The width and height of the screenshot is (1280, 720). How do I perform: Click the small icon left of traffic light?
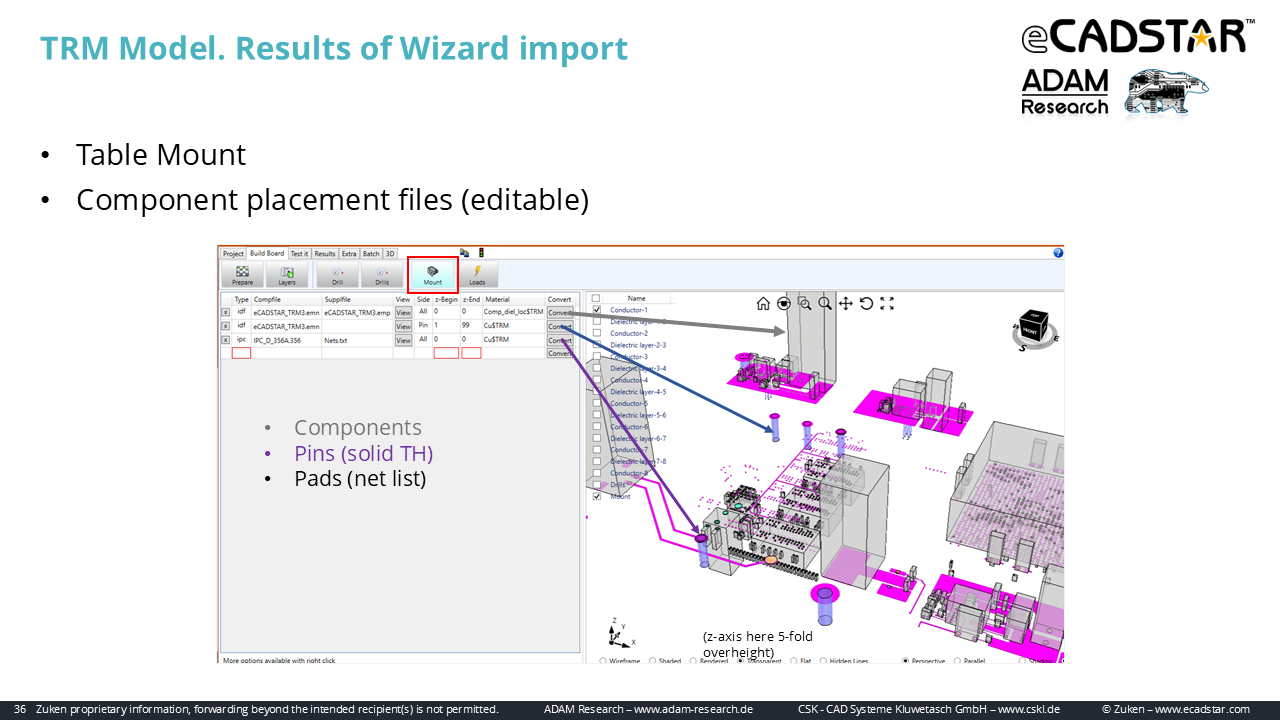pos(464,253)
